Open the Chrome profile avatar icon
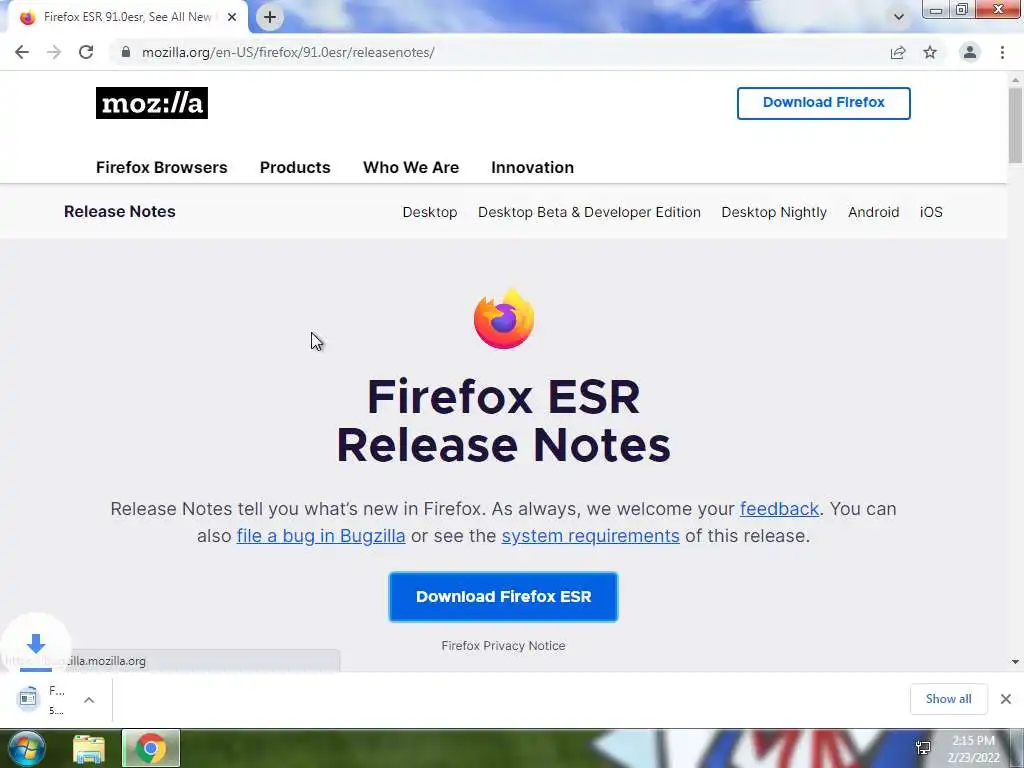The width and height of the screenshot is (1024, 768). 970,52
